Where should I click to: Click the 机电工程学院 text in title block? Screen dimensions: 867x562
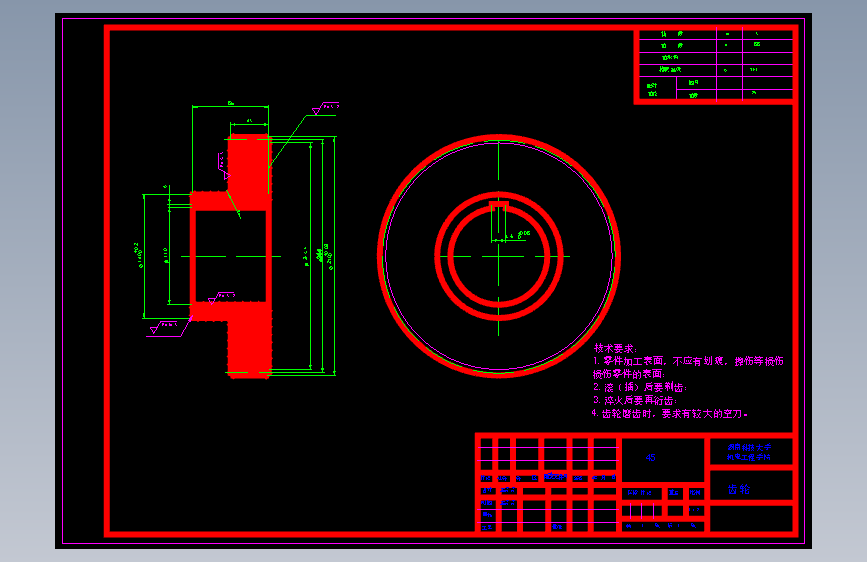(749, 457)
